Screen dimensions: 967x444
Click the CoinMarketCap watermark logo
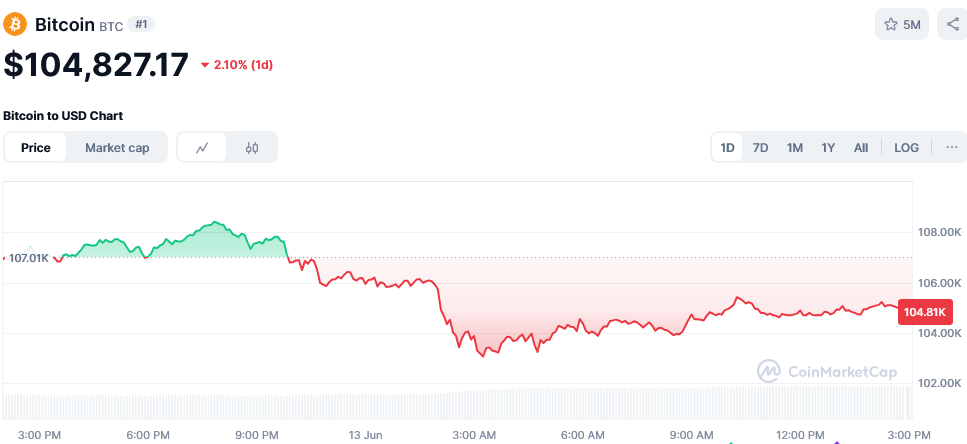click(x=827, y=371)
